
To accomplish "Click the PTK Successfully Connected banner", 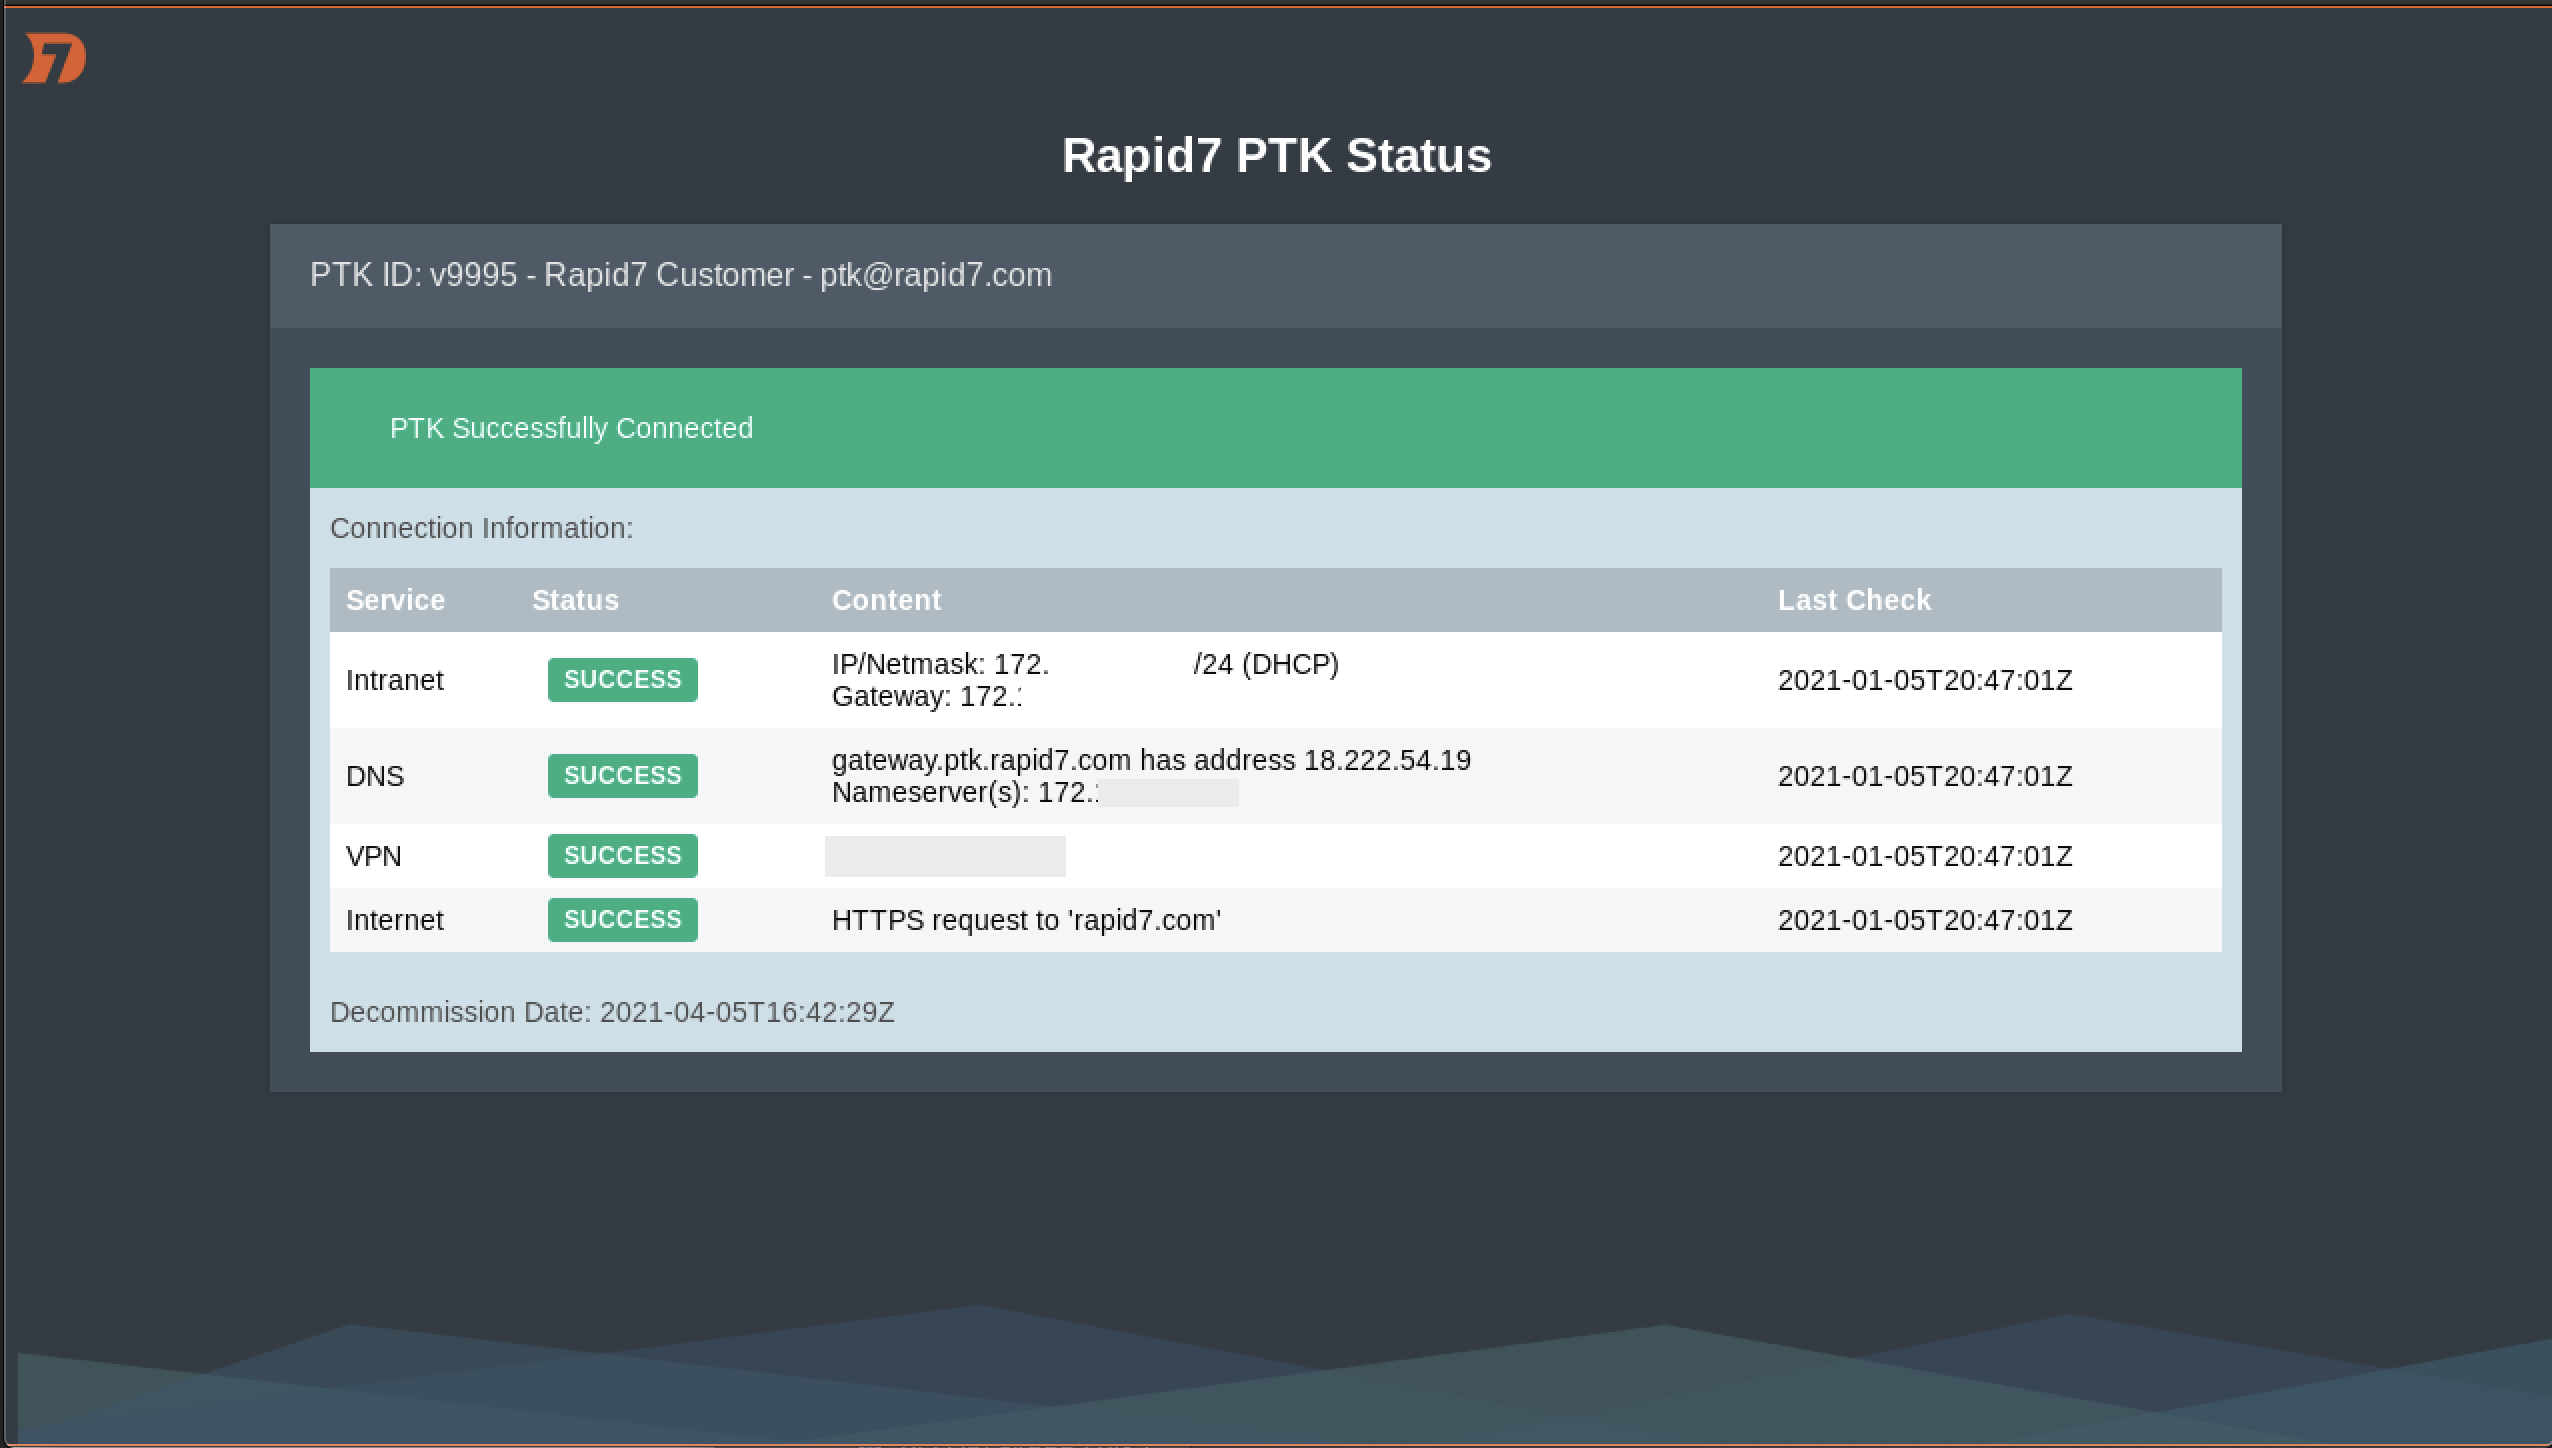I will (571, 428).
